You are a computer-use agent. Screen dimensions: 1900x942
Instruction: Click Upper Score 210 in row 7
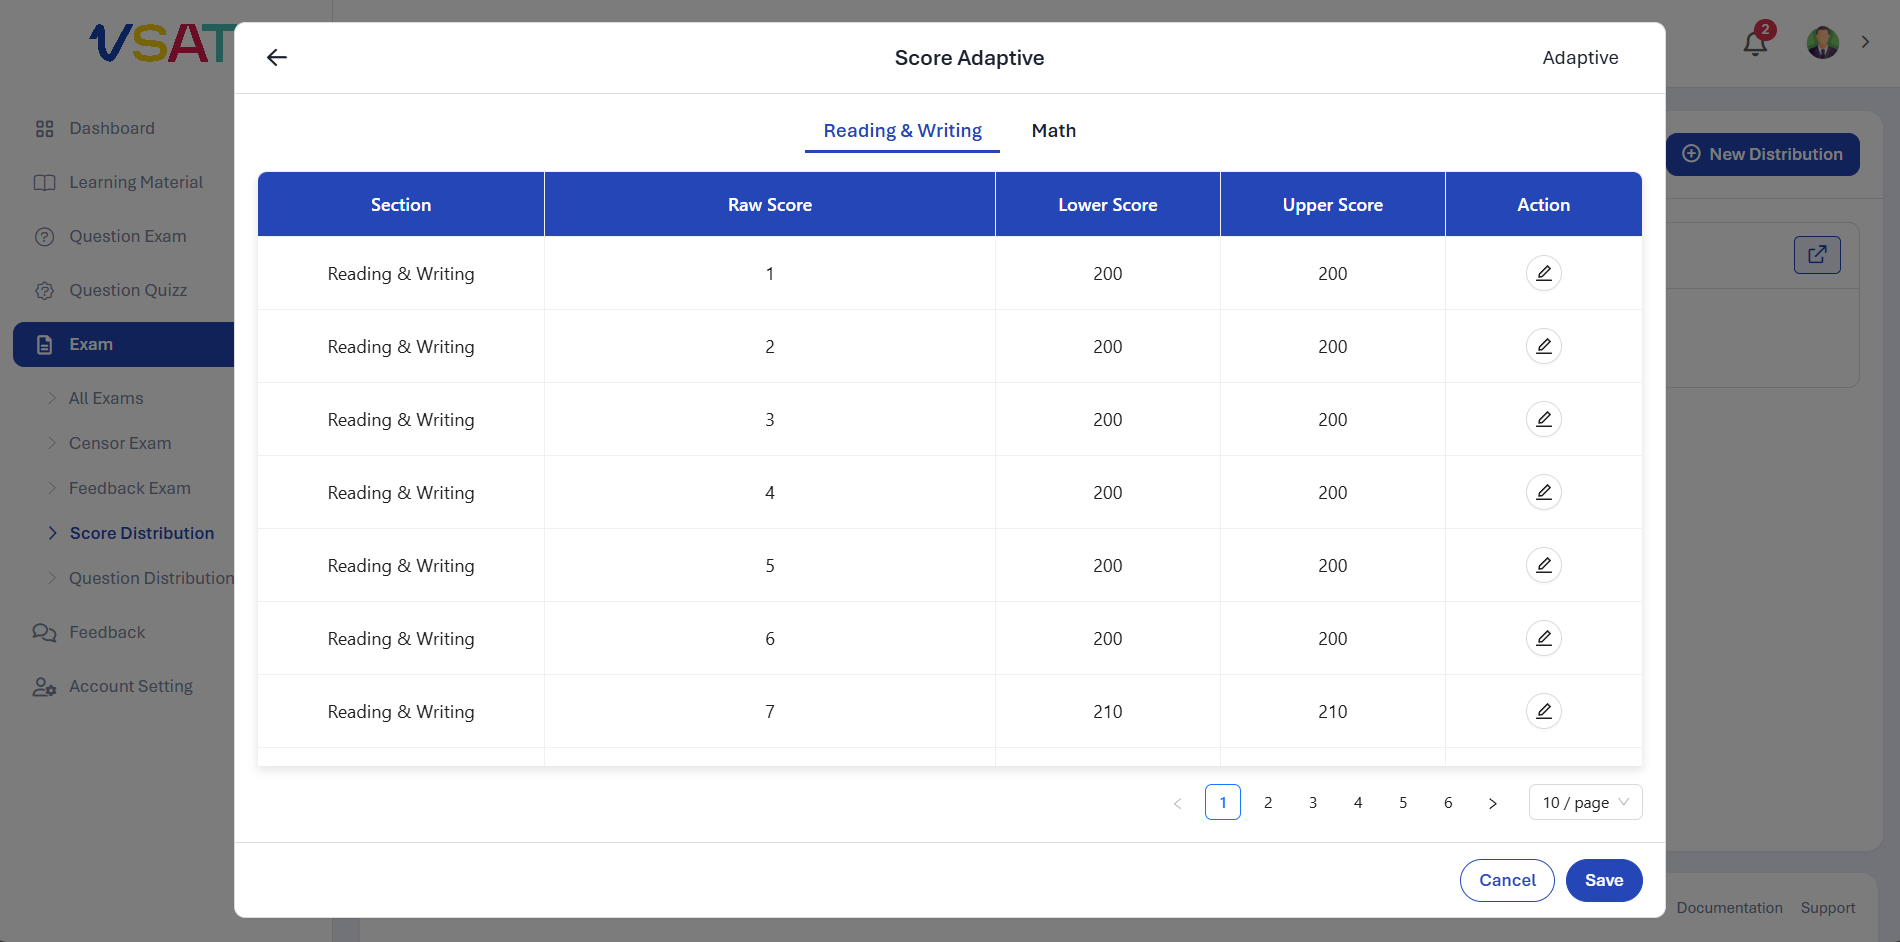[1333, 712]
